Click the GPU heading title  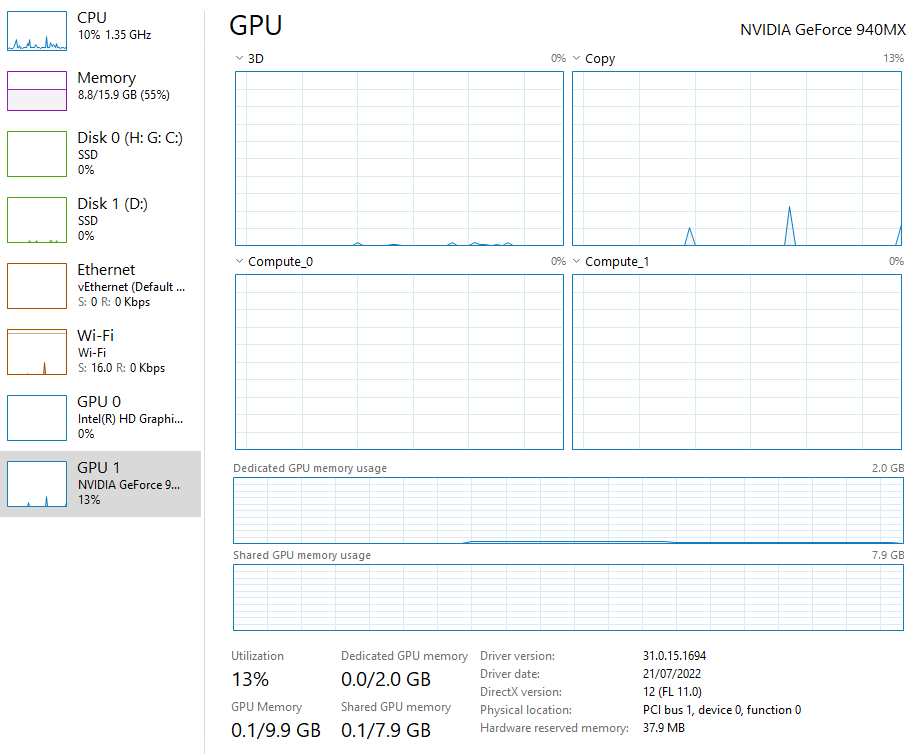pos(252,25)
